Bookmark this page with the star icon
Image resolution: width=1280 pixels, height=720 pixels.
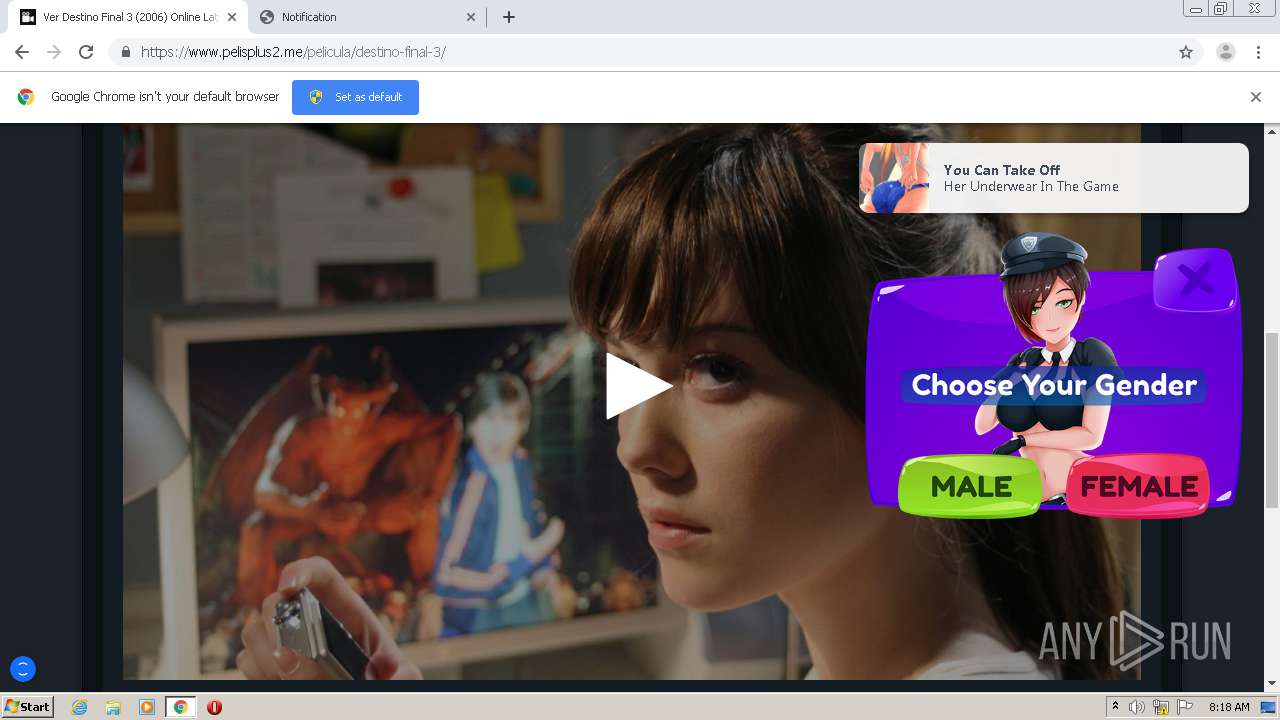(x=1186, y=52)
